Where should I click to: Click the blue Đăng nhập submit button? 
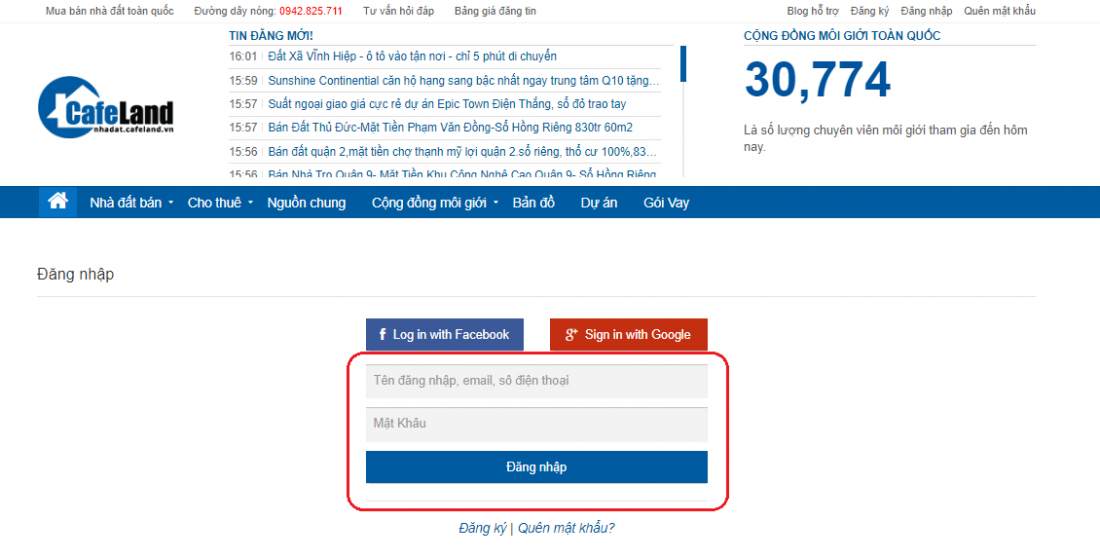pos(537,467)
